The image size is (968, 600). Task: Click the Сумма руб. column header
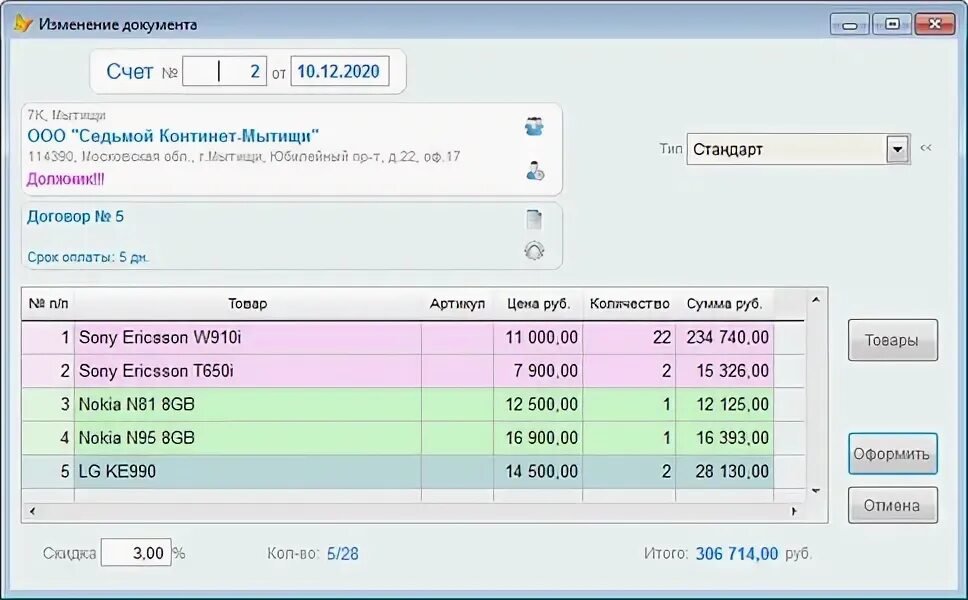725,304
